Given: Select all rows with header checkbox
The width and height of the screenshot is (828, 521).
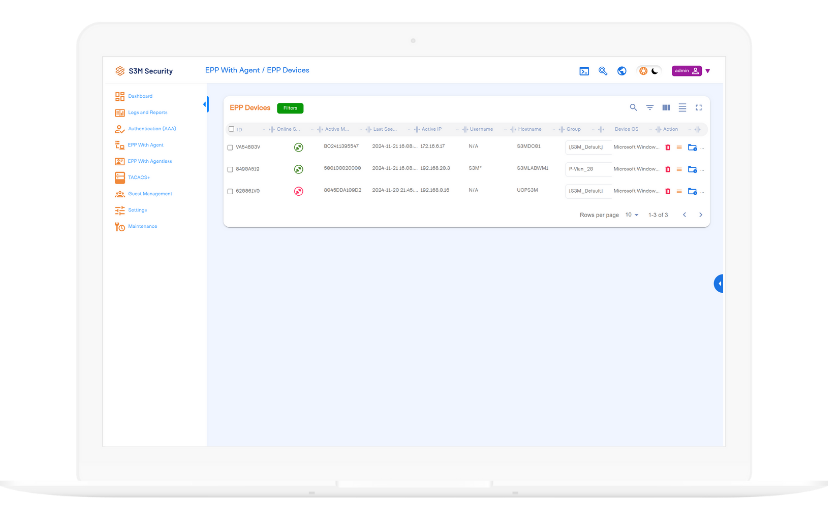Looking at the screenshot, I should pos(230,129).
